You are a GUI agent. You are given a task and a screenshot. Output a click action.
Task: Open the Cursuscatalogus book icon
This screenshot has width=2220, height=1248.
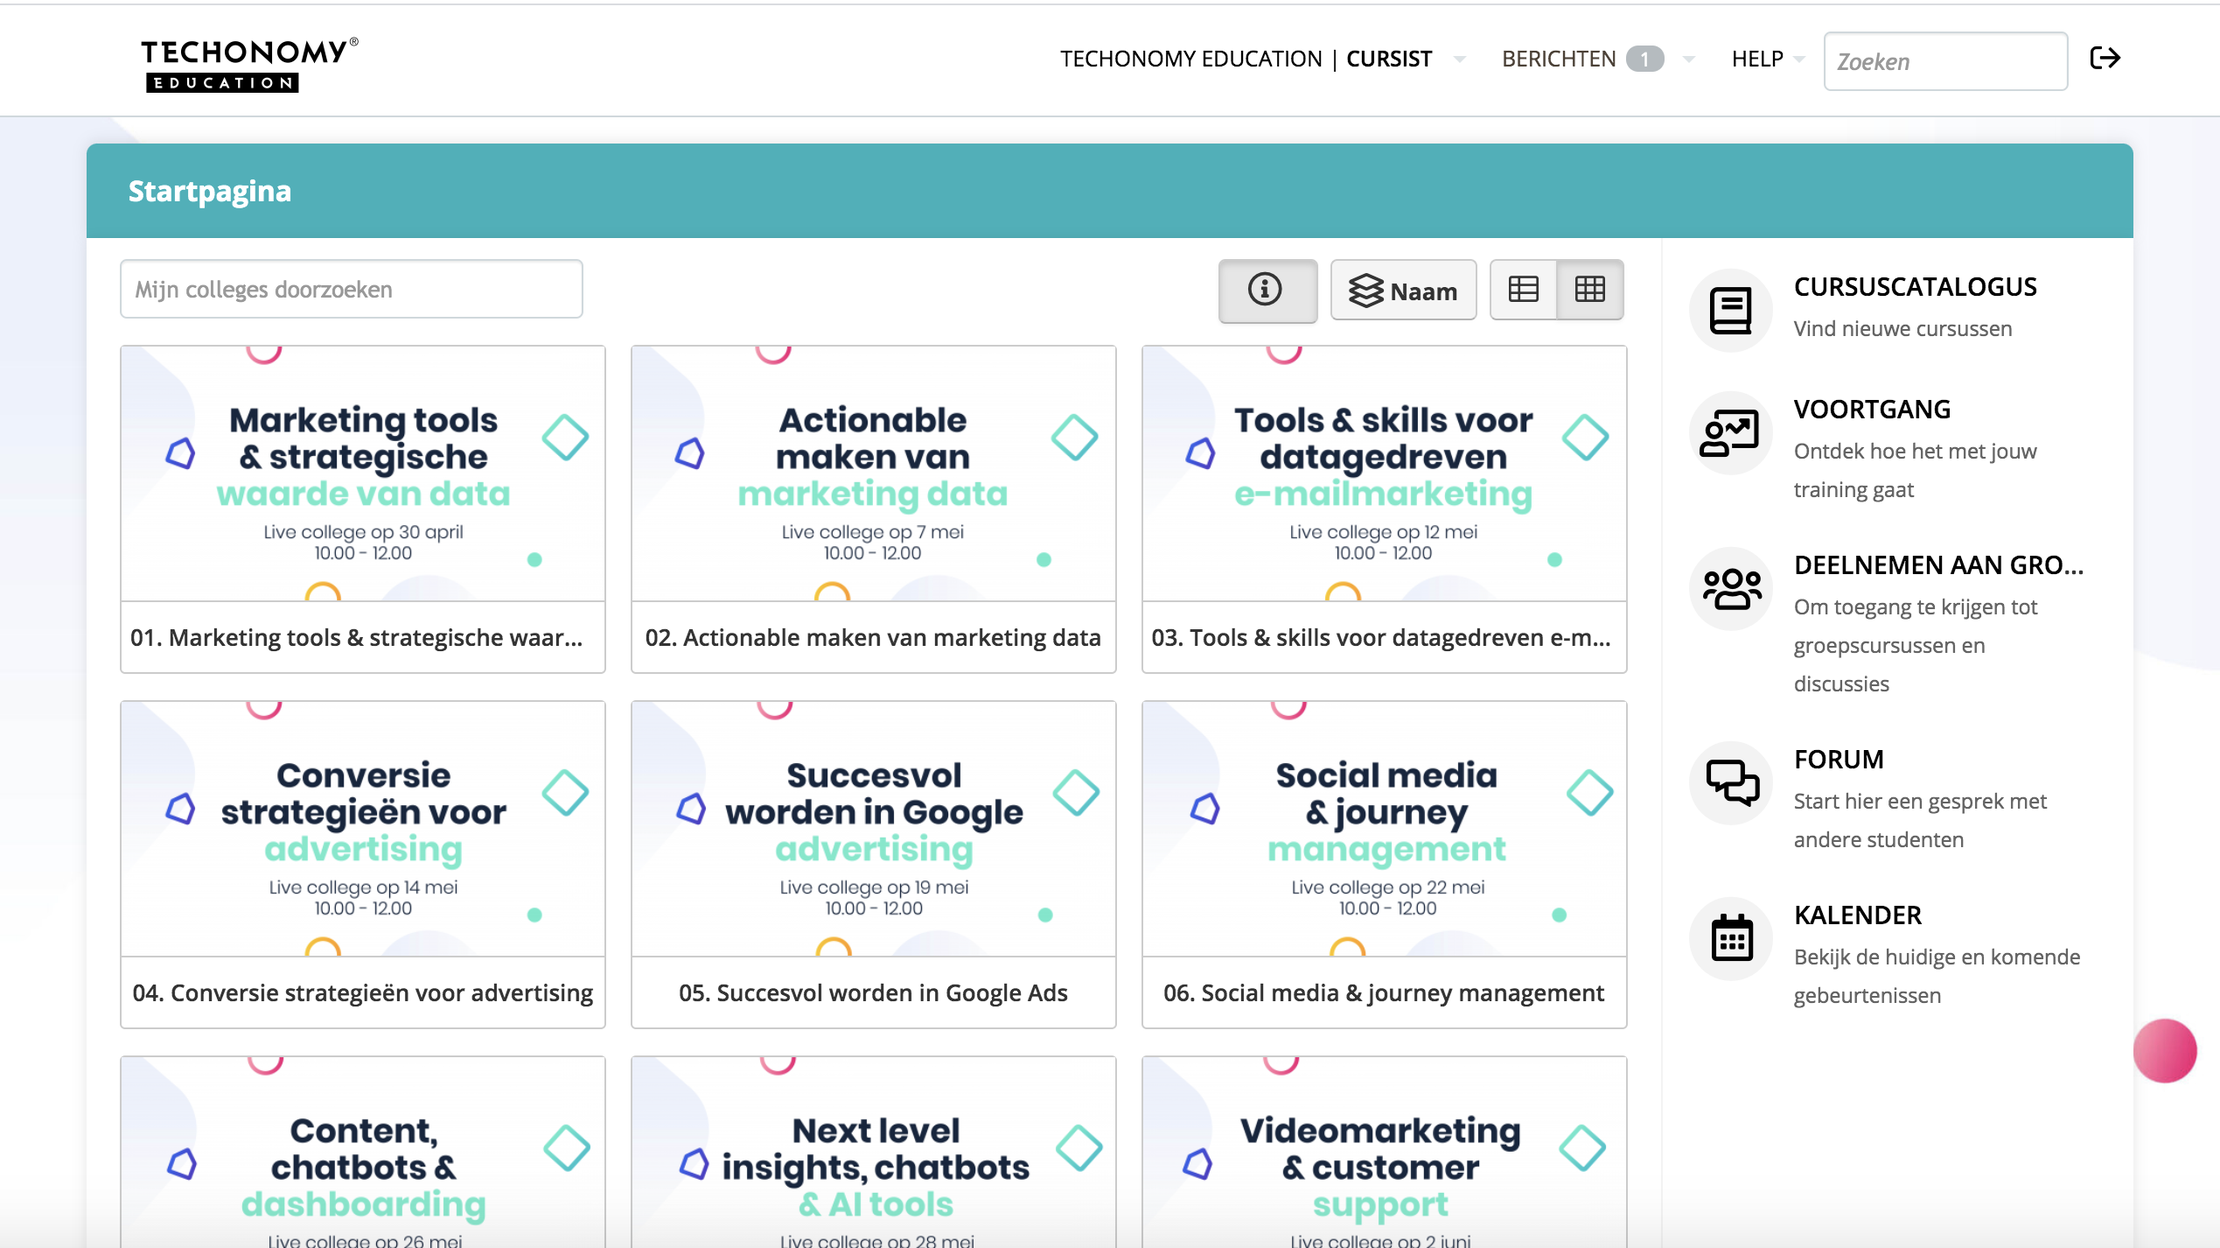tap(1730, 311)
